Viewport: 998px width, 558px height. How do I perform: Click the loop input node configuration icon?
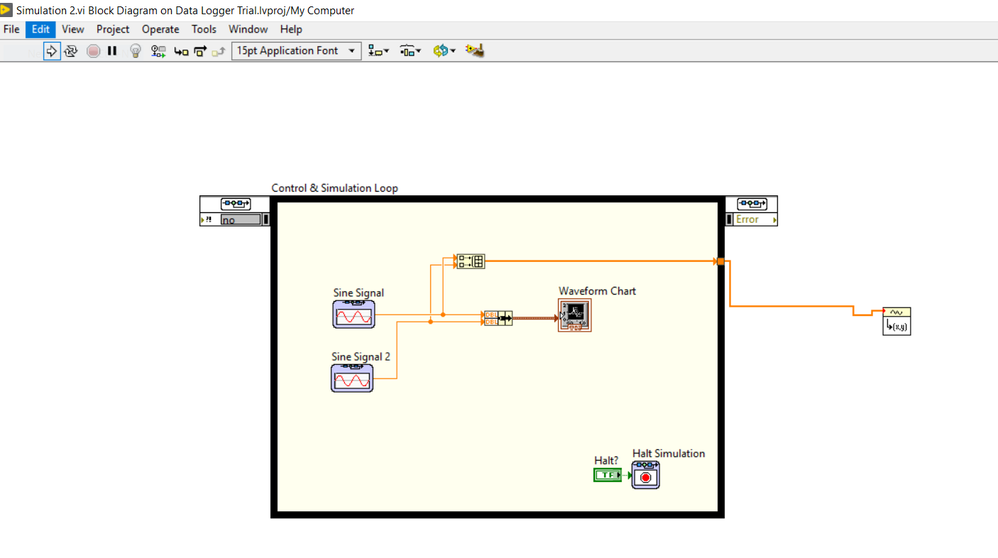(x=235, y=204)
